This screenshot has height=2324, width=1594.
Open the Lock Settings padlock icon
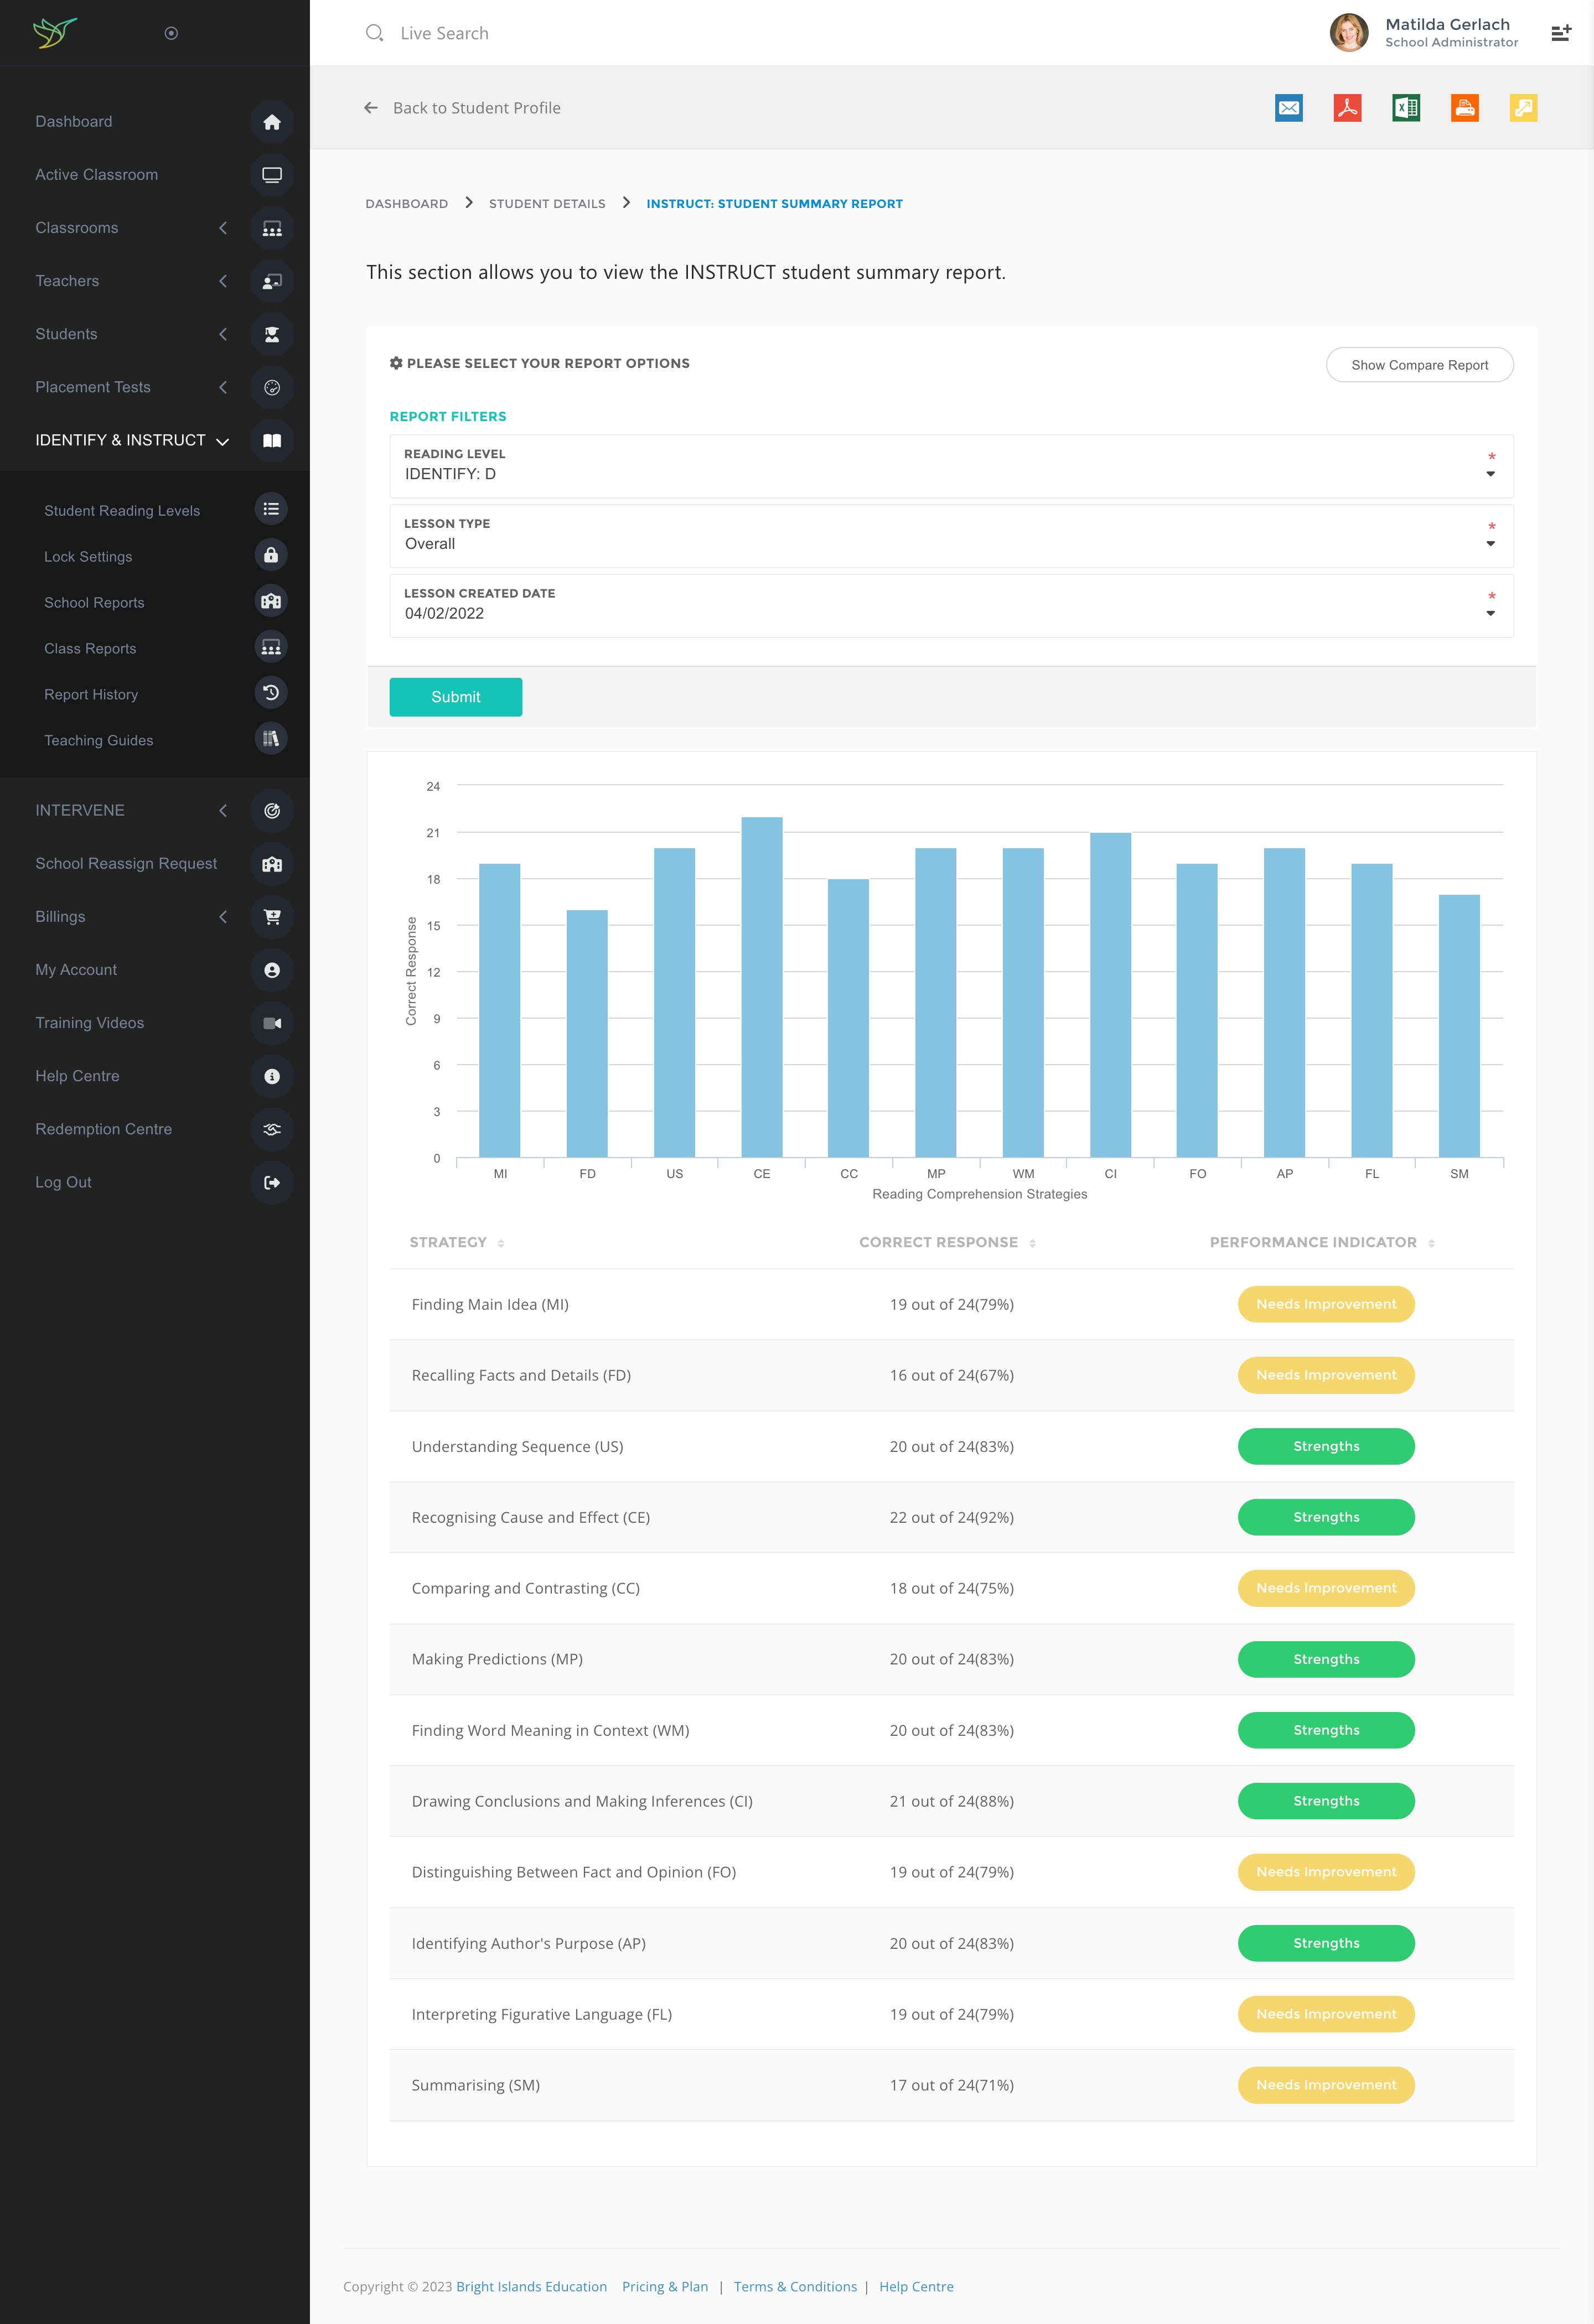coord(270,556)
